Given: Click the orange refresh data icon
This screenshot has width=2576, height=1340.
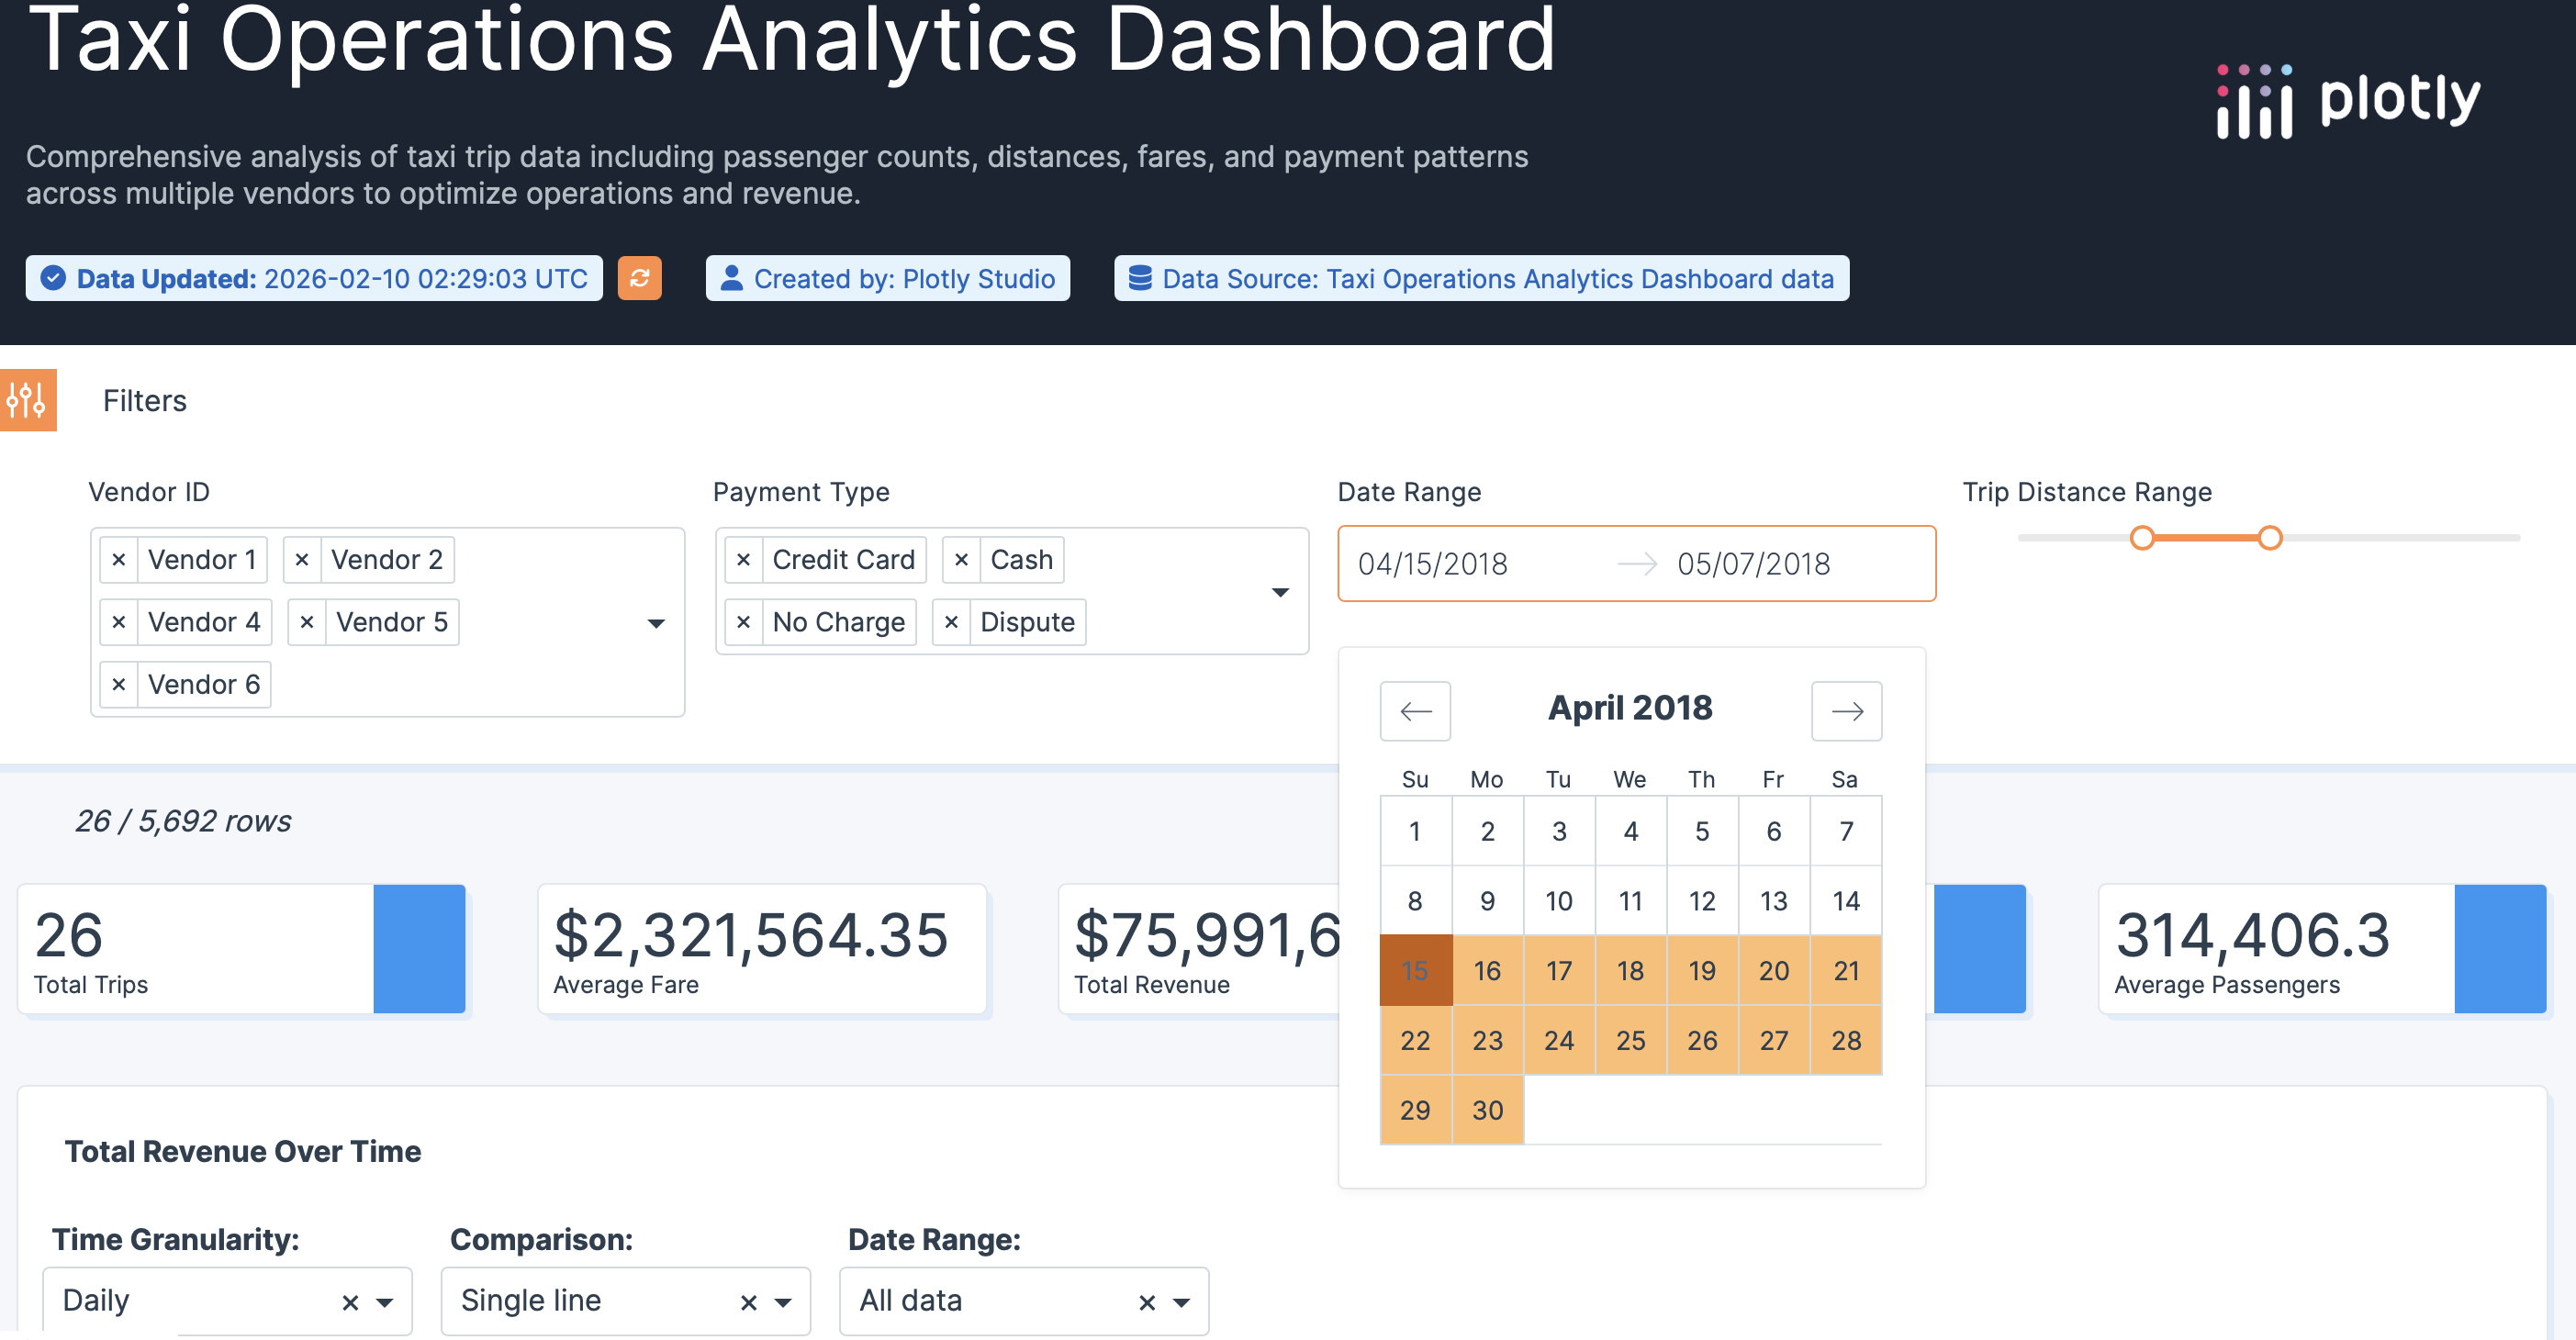Looking at the screenshot, I should click(x=639, y=278).
